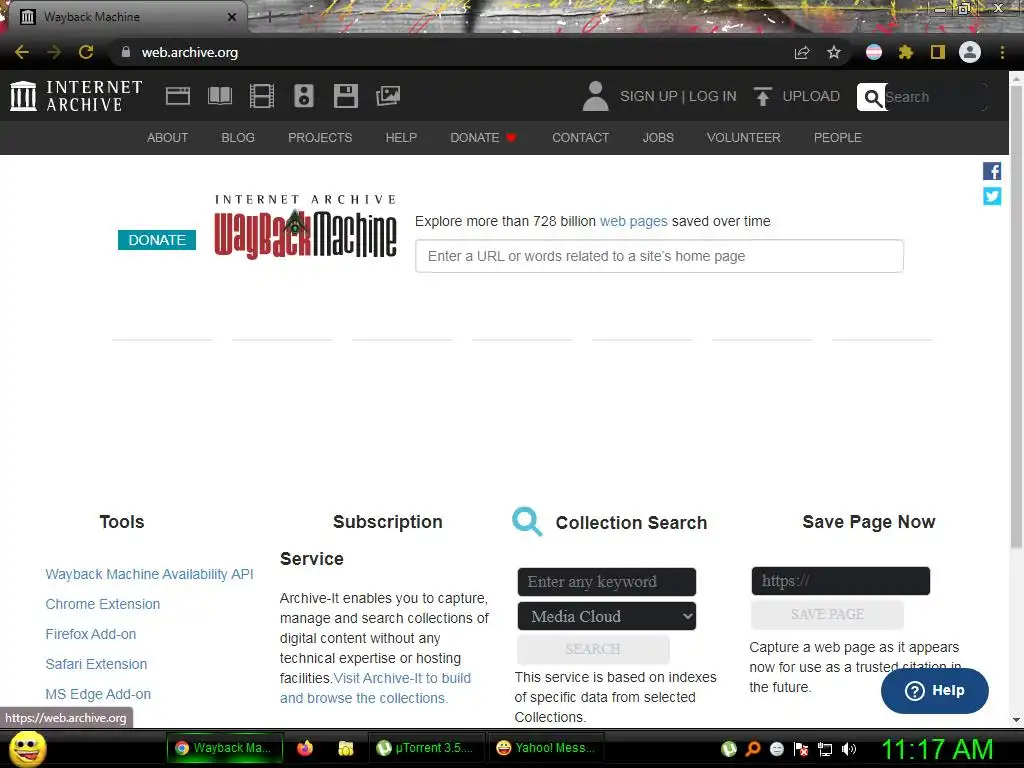Open the Texts book icon

pyautogui.click(x=220, y=96)
